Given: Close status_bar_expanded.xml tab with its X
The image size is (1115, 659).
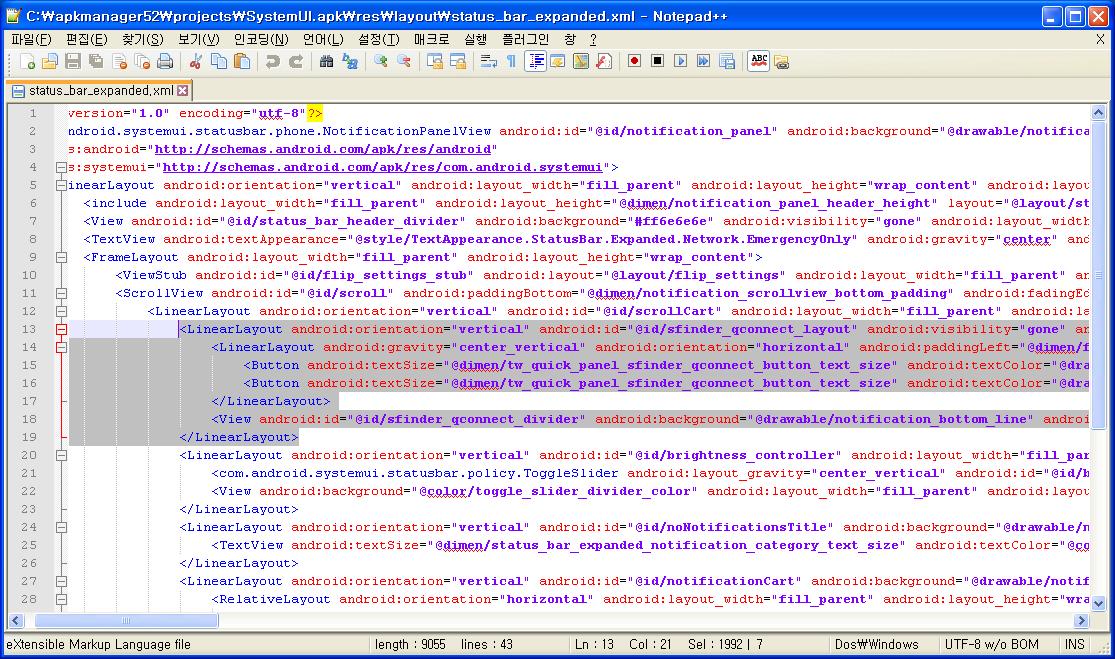Looking at the screenshot, I should coord(183,90).
